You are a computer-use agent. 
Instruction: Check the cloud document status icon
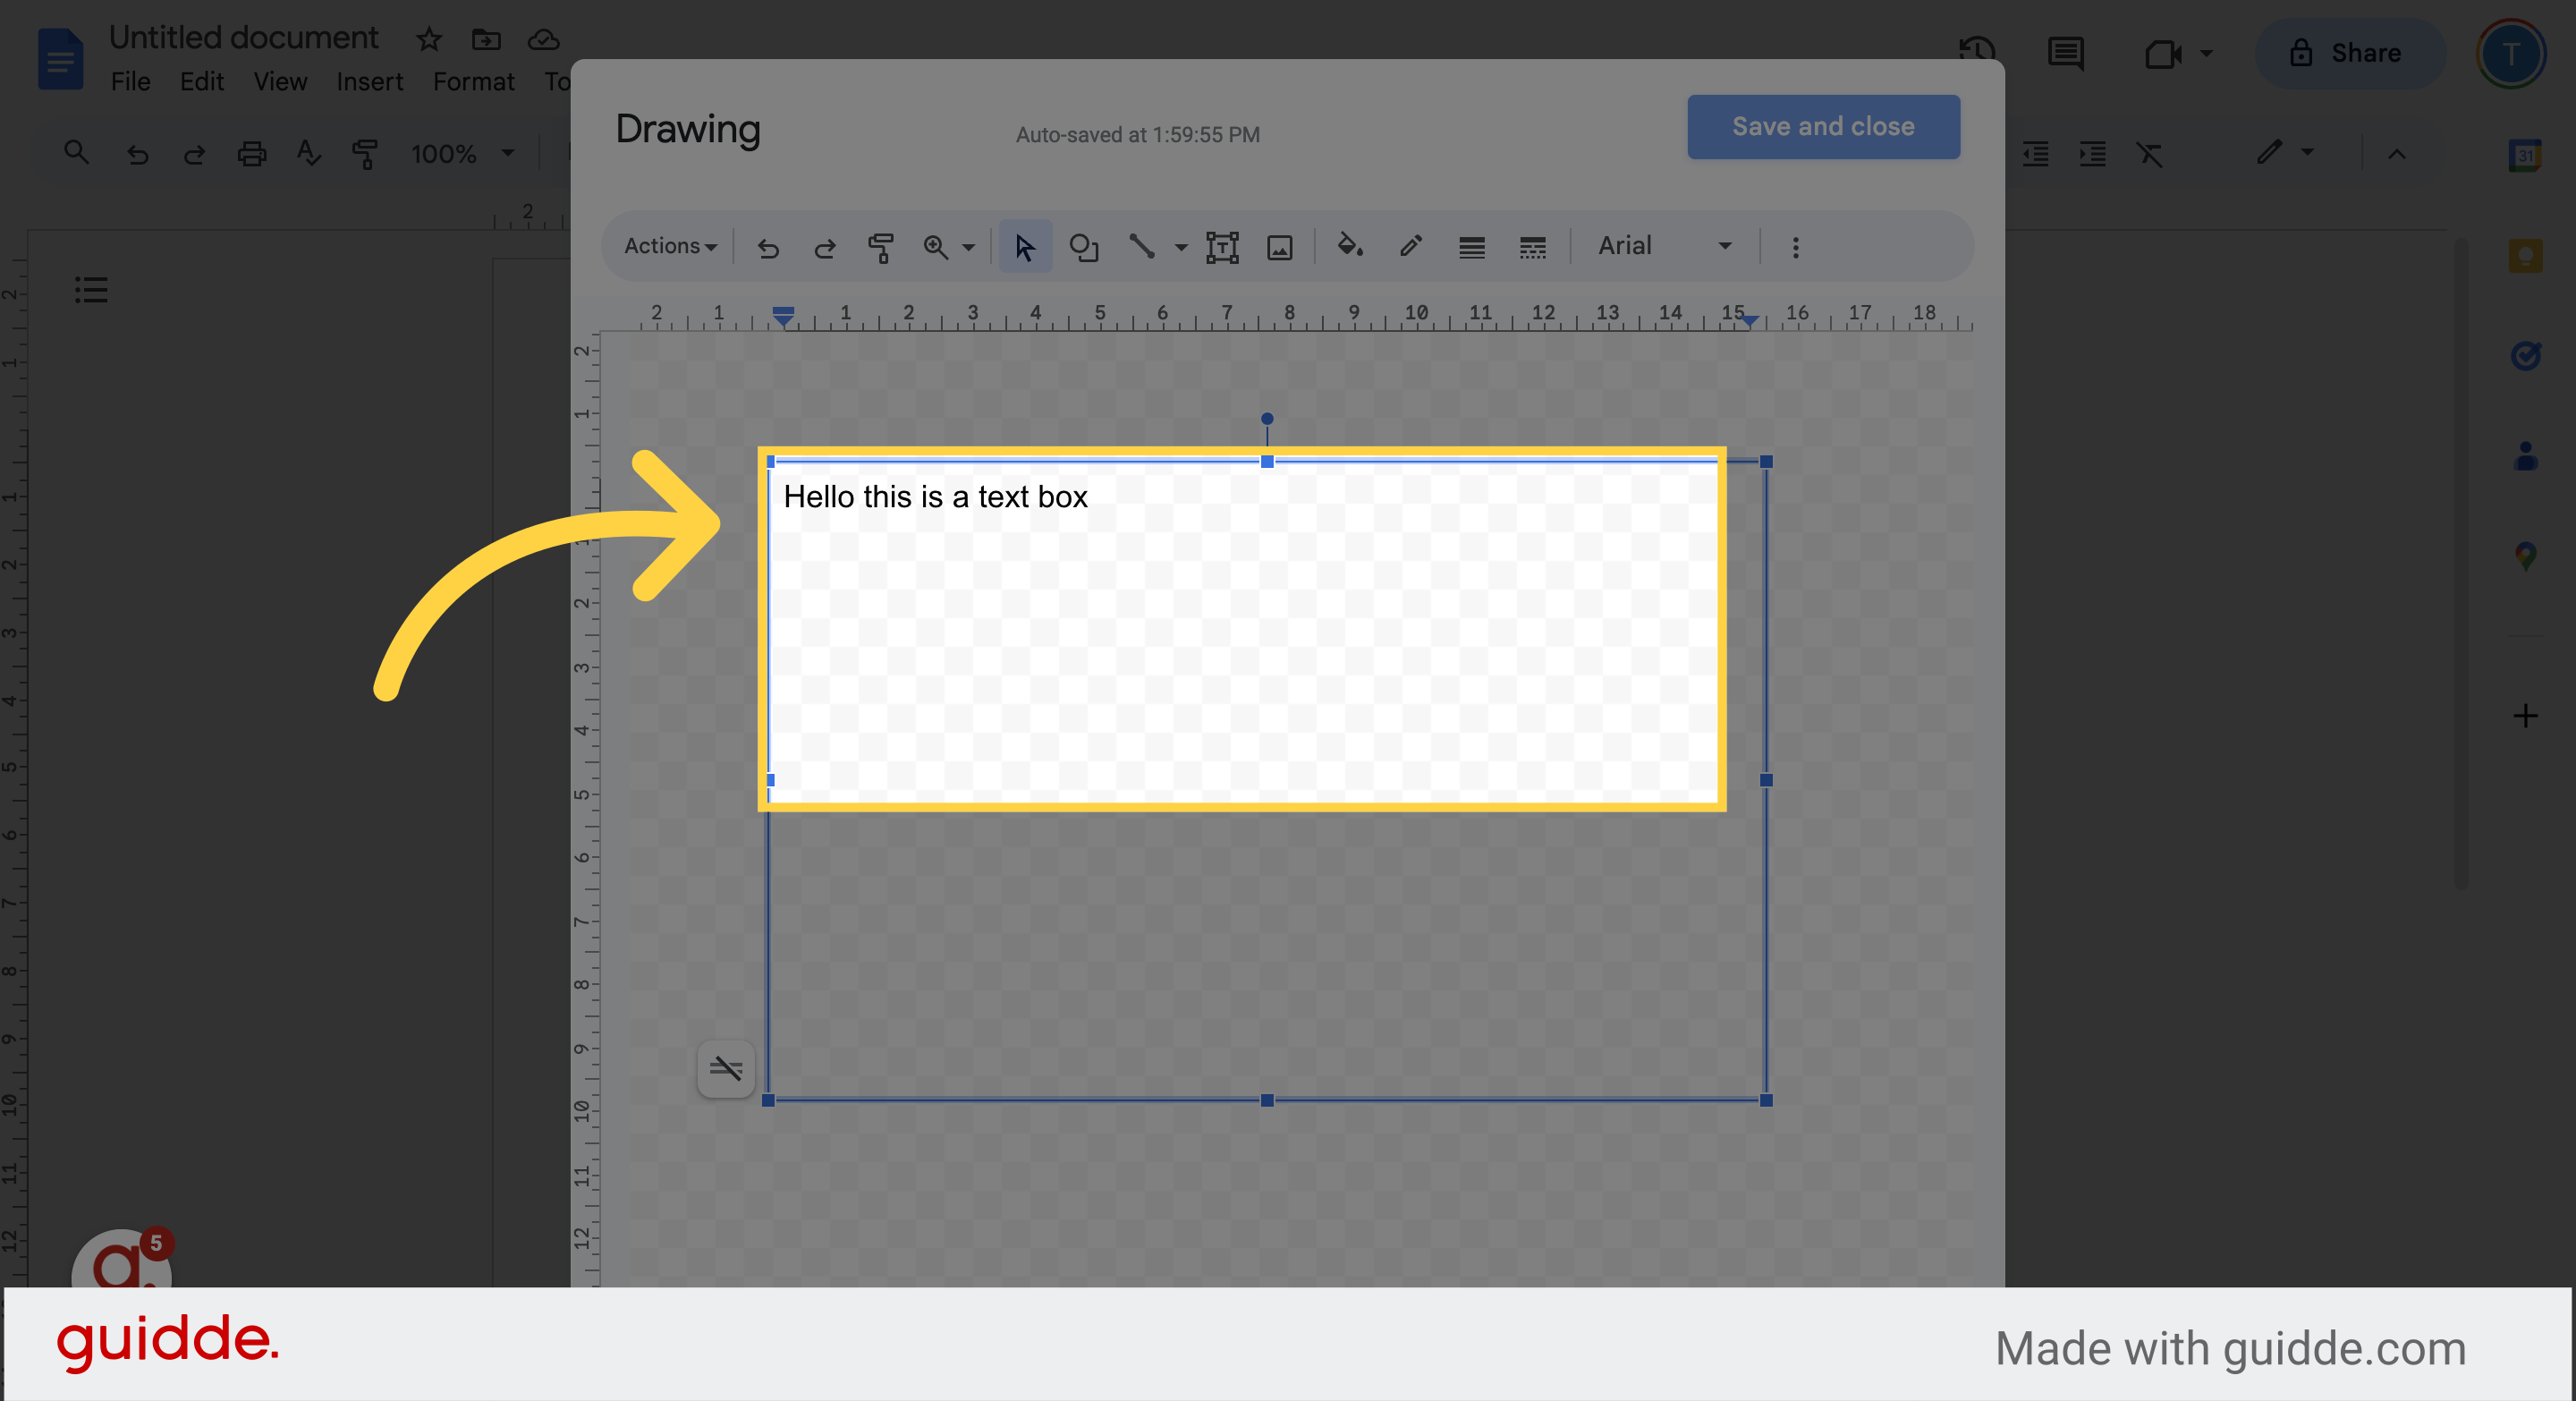[x=543, y=39]
